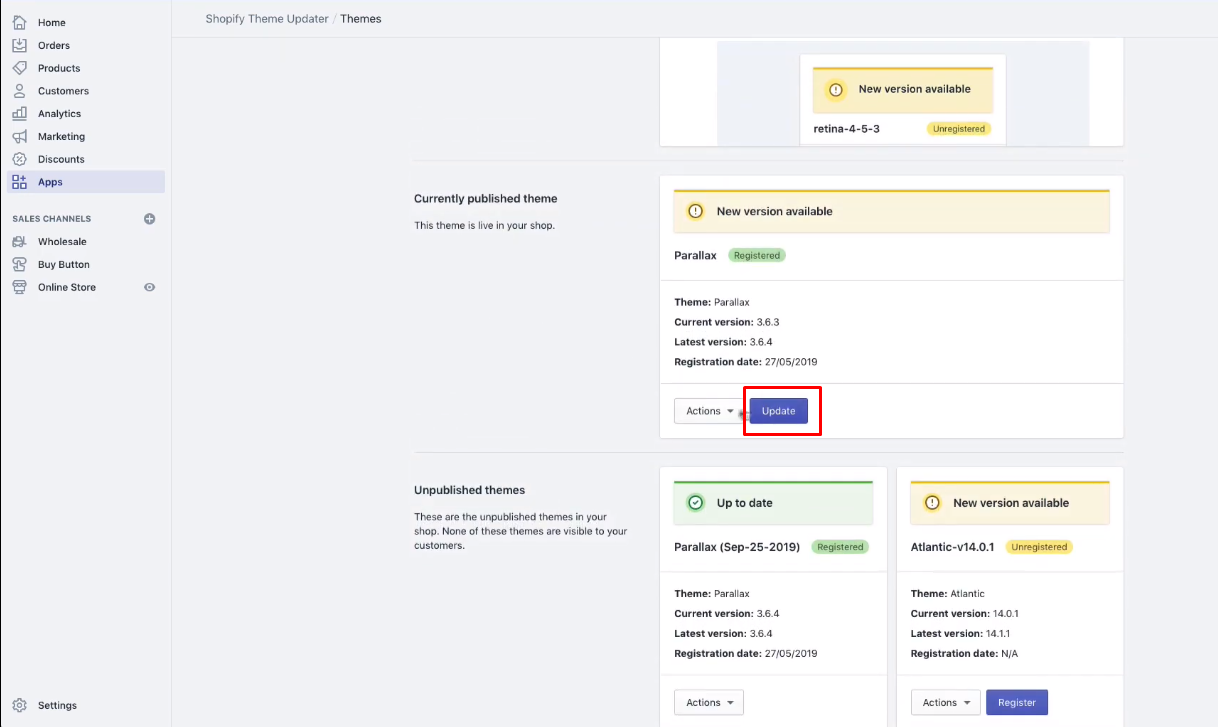Image resolution: width=1218 pixels, height=727 pixels.
Task: Click 'Registration date: N/A' text
Action: coord(965,653)
